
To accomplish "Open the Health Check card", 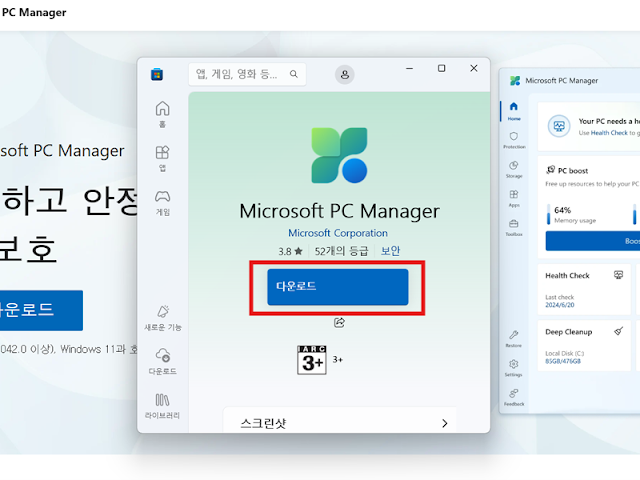I will (584, 289).
